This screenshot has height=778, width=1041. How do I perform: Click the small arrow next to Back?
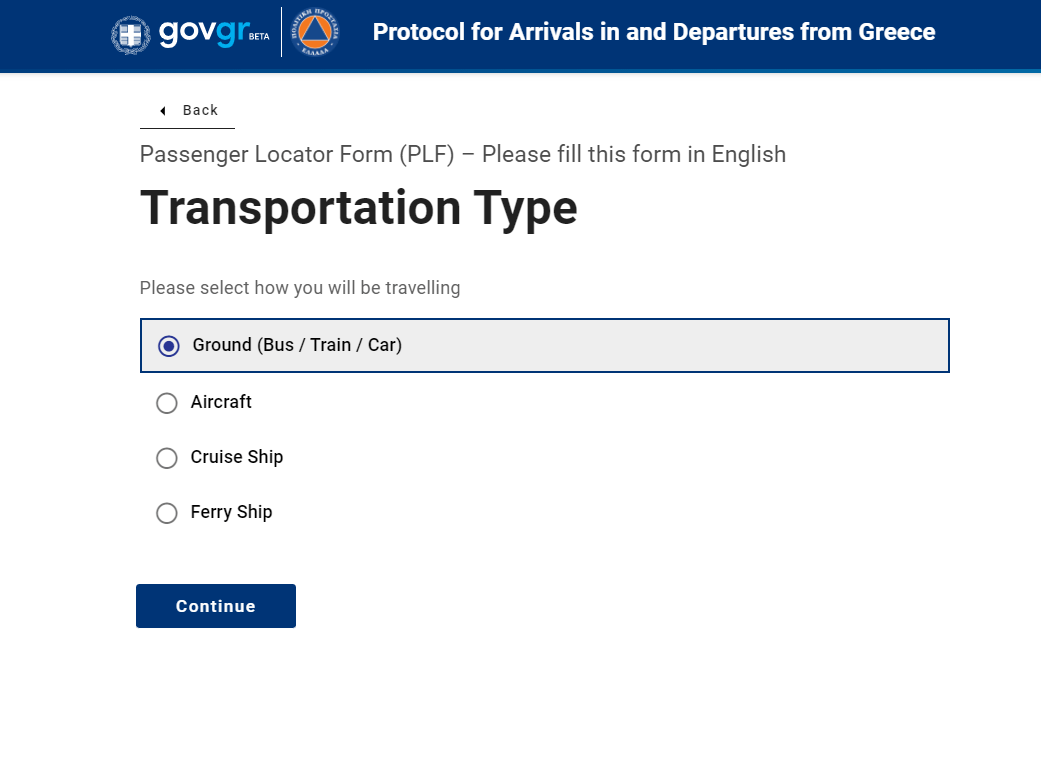pyautogui.click(x=163, y=111)
